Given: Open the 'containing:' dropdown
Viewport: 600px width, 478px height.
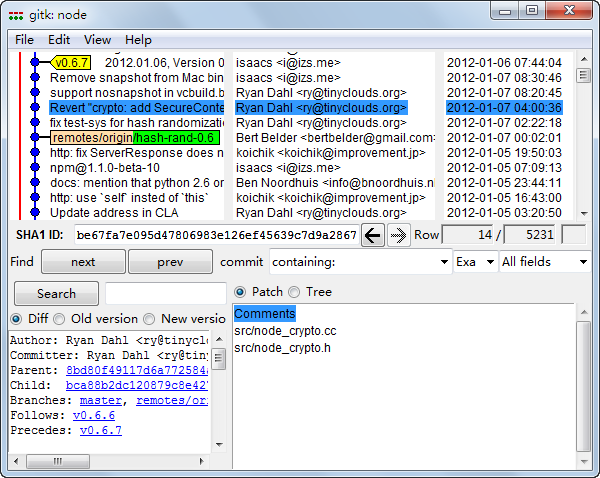Looking at the screenshot, I should point(444,262).
